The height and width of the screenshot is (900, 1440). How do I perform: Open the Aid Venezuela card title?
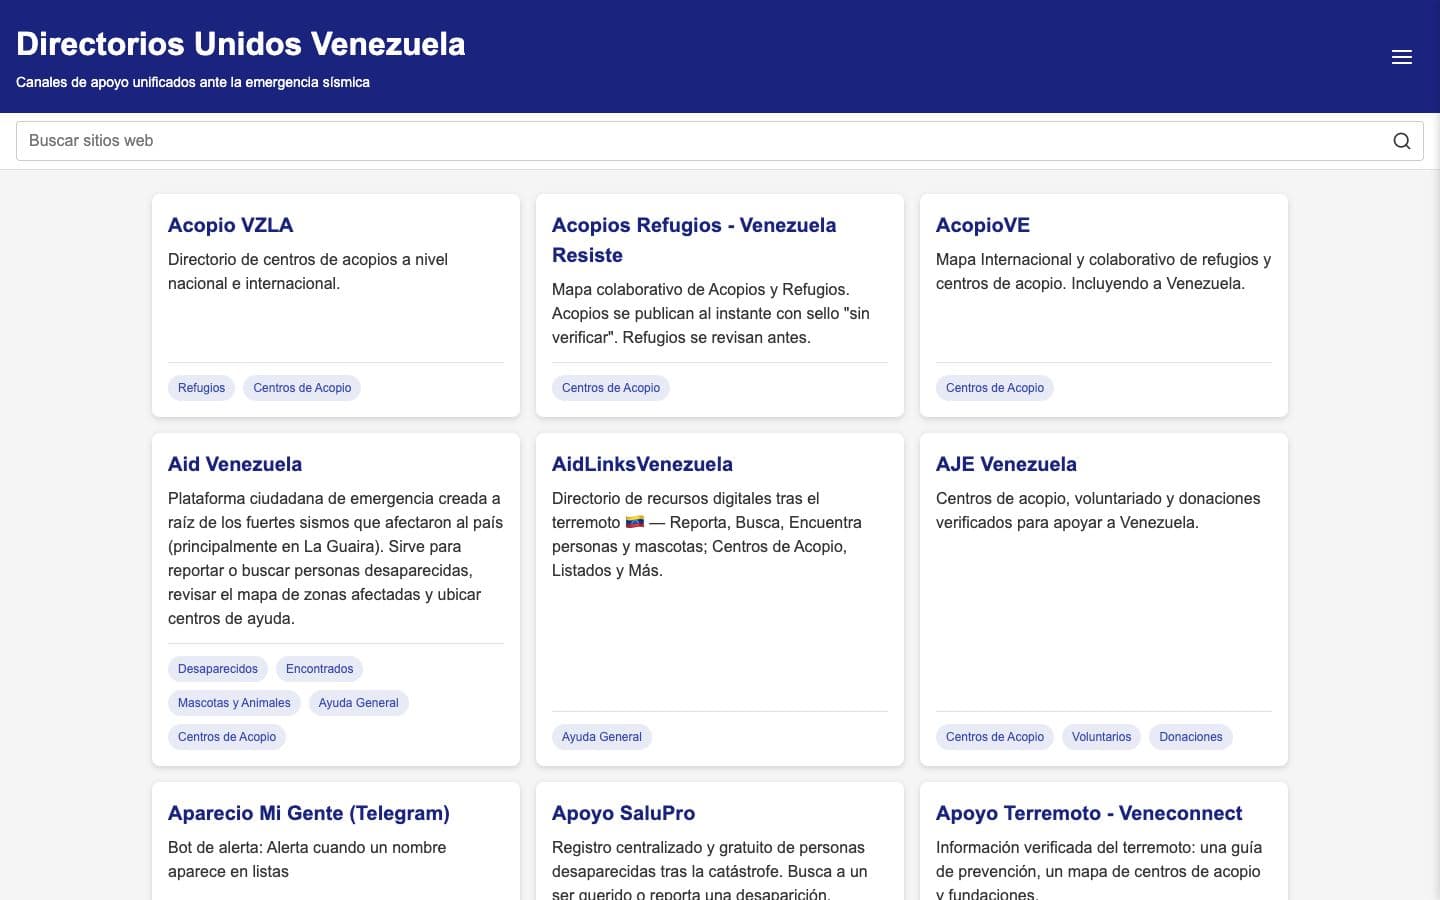tap(235, 464)
